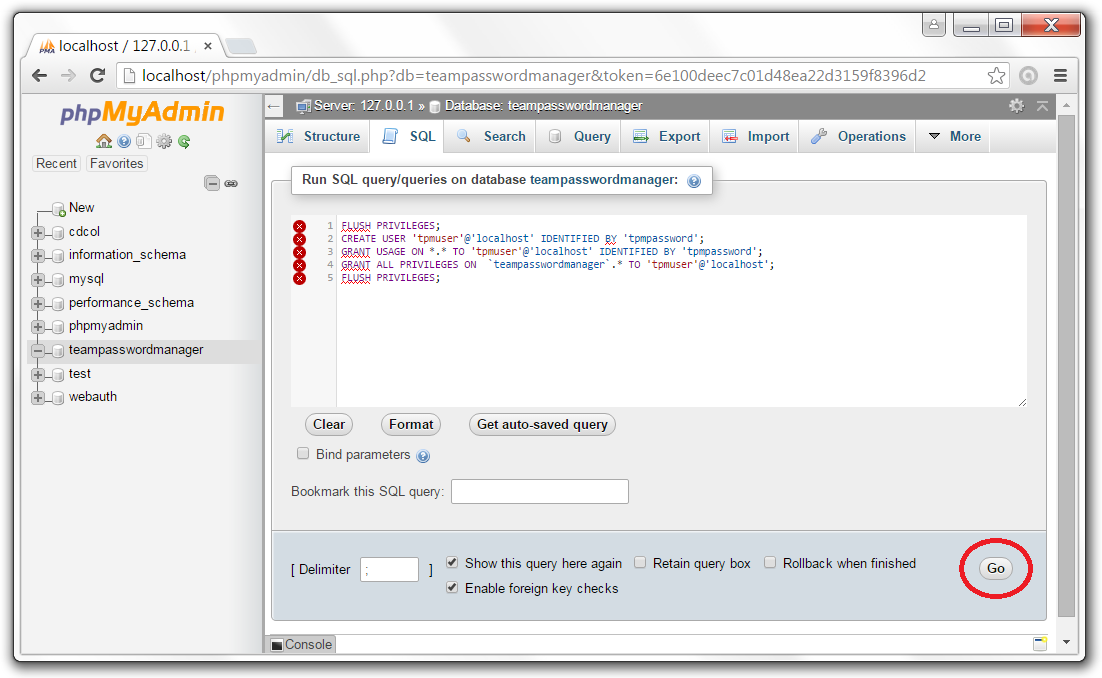The width and height of the screenshot is (1102, 678).
Task: Click the Chrome user profile button
Action: [933, 25]
